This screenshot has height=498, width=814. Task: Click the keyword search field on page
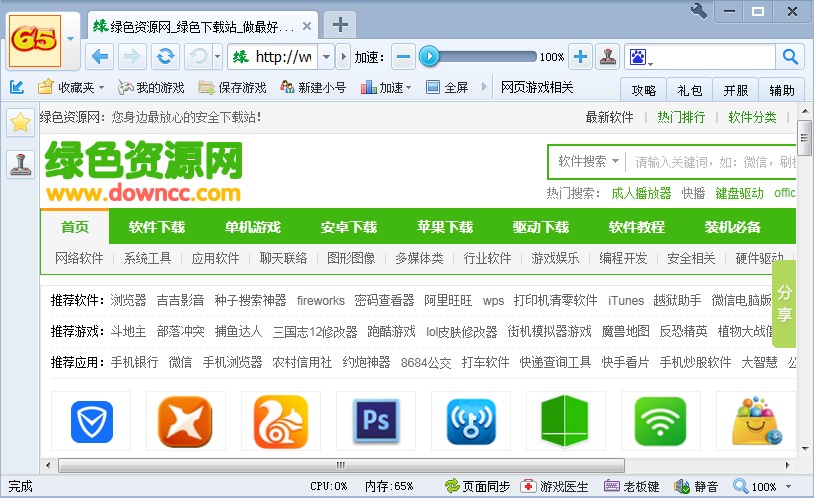[x=711, y=162]
